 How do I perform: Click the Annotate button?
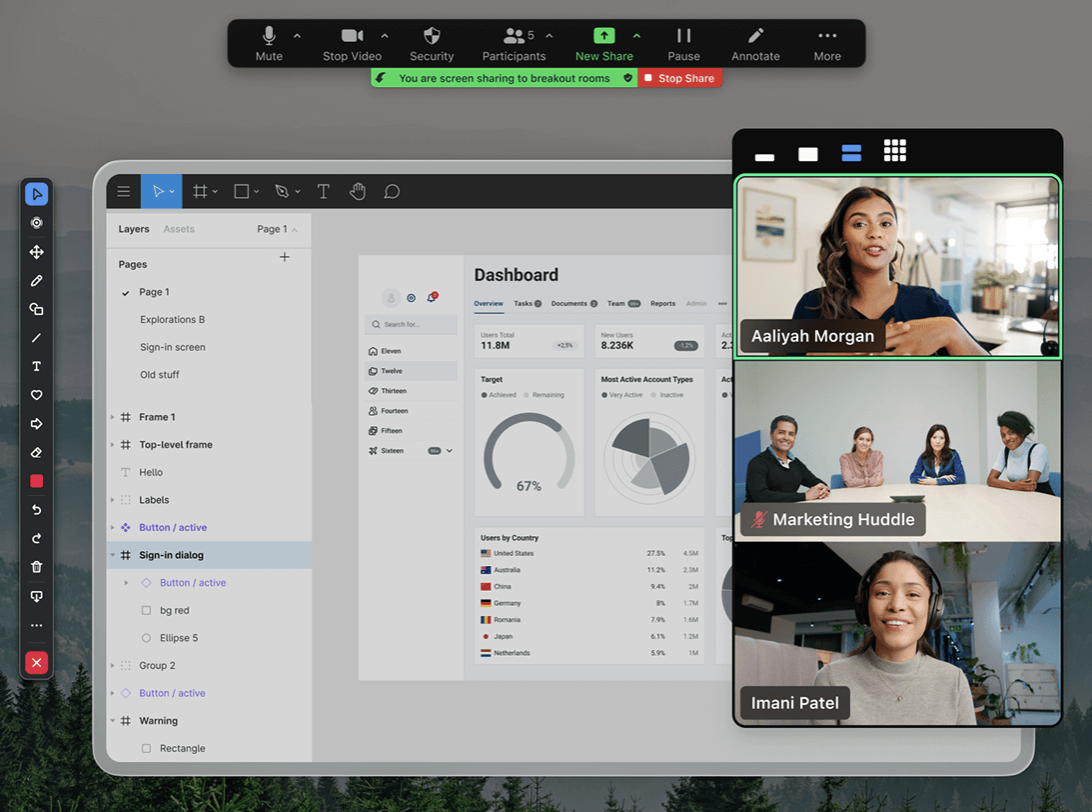(x=755, y=42)
